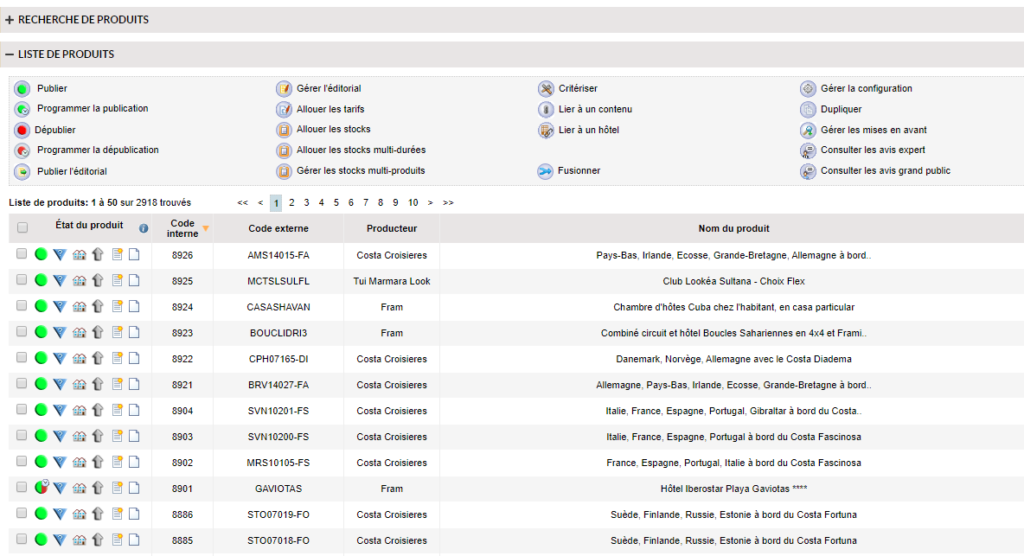Select the checkbox for product 8901 row
The height and width of the screenshot is (556, 1024).
[x=22, y=488]
